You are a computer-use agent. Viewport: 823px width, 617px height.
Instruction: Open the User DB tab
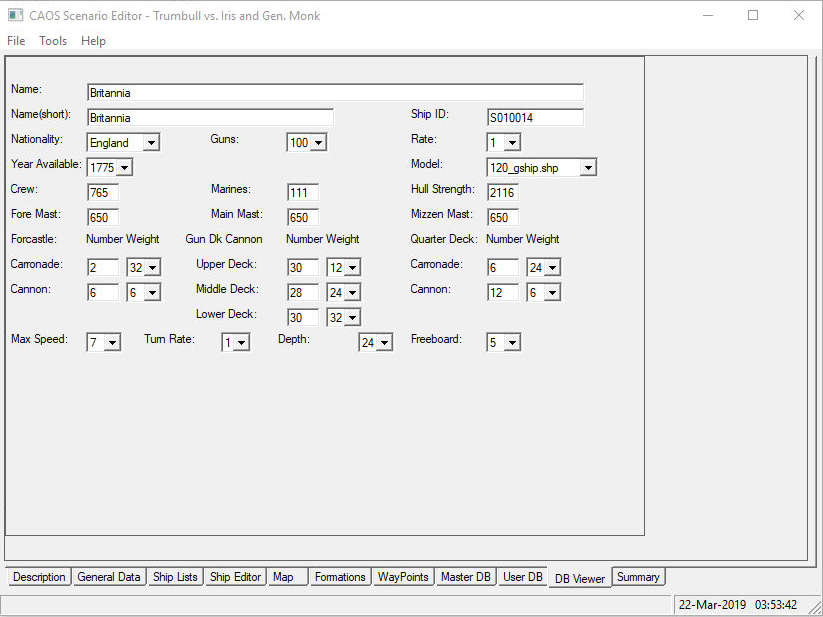(523, 577)
